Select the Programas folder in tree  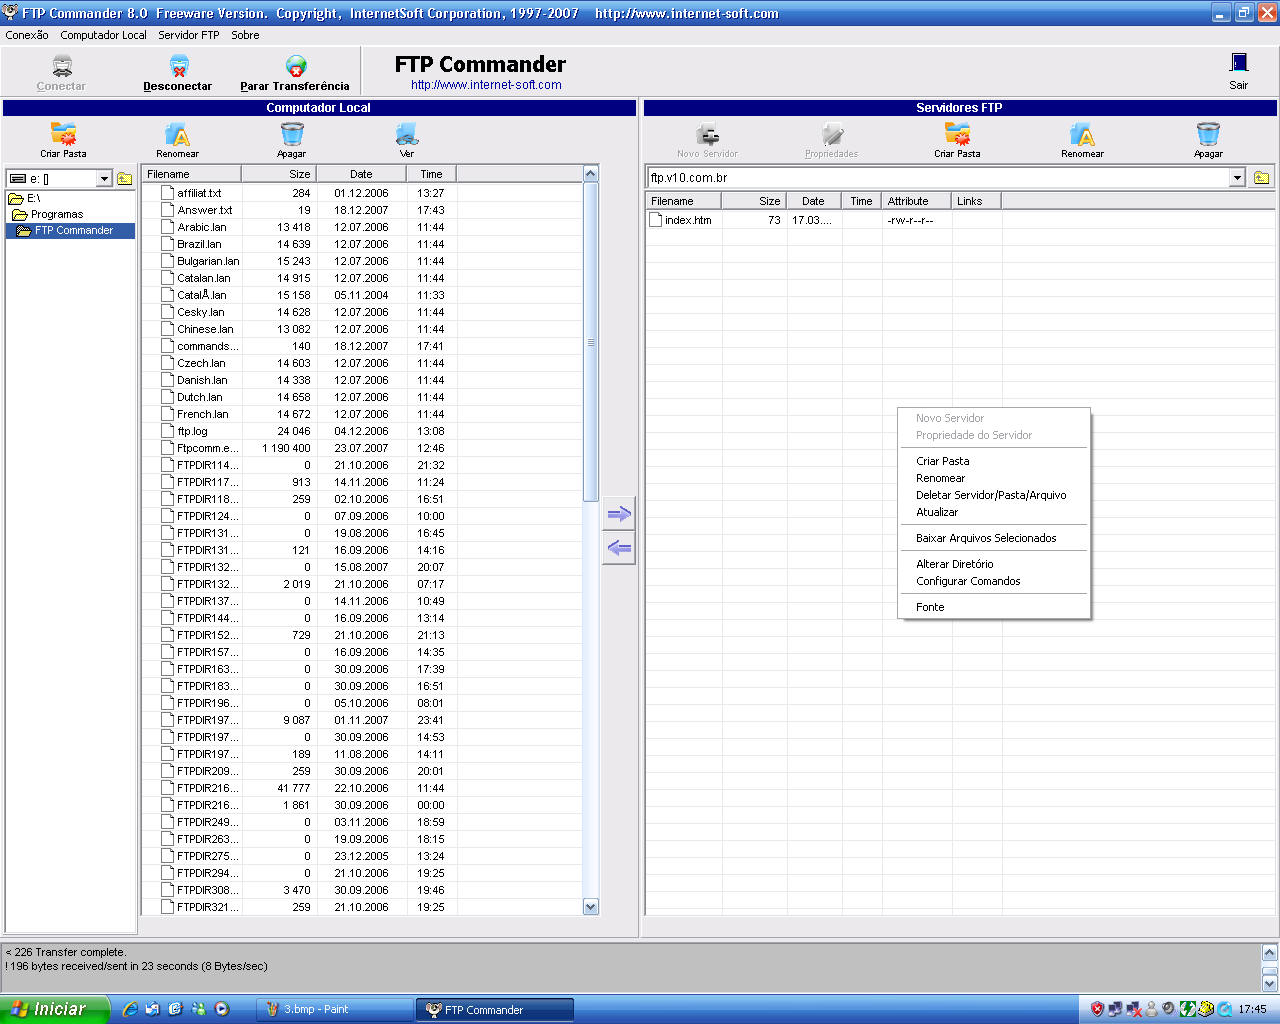coord(56,214)
